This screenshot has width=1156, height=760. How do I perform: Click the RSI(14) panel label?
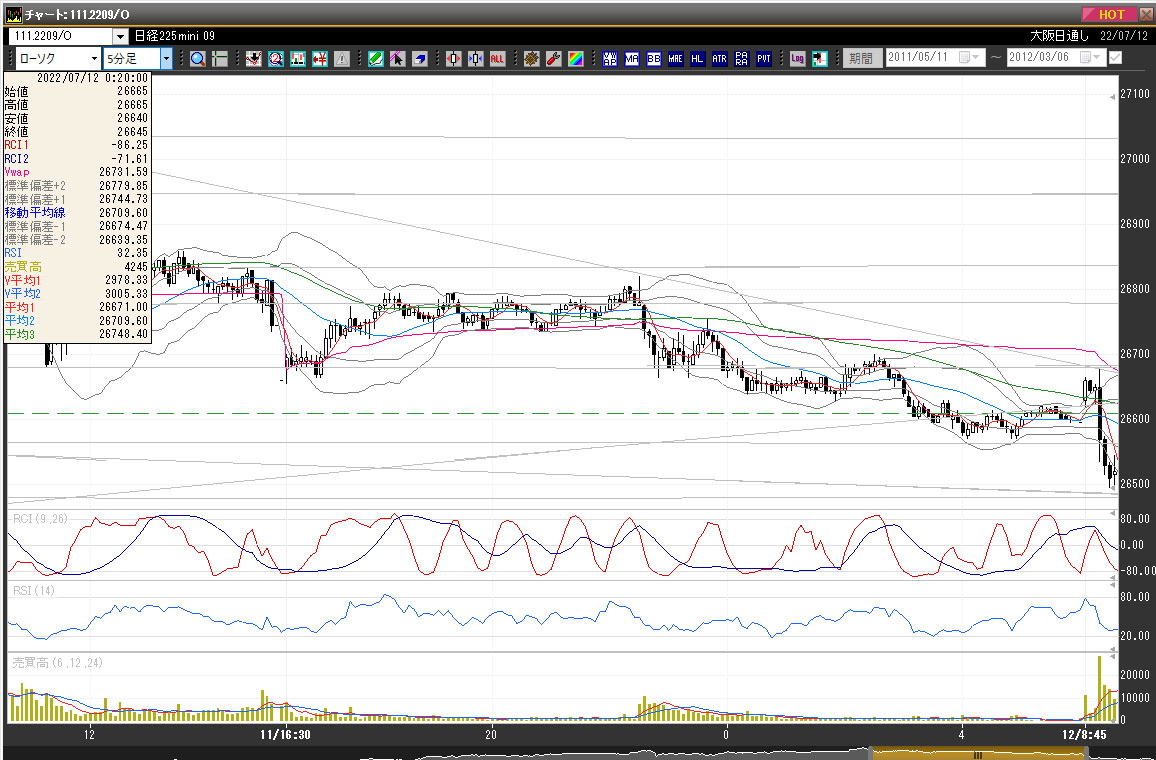coord(33,590)
